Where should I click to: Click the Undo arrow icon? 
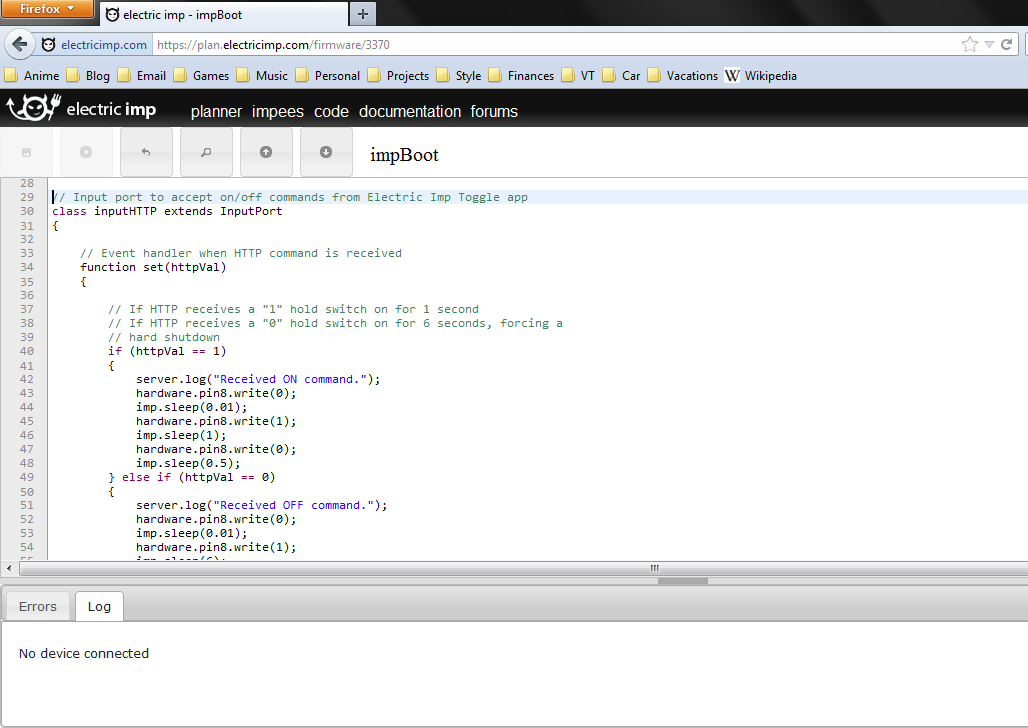146,152
